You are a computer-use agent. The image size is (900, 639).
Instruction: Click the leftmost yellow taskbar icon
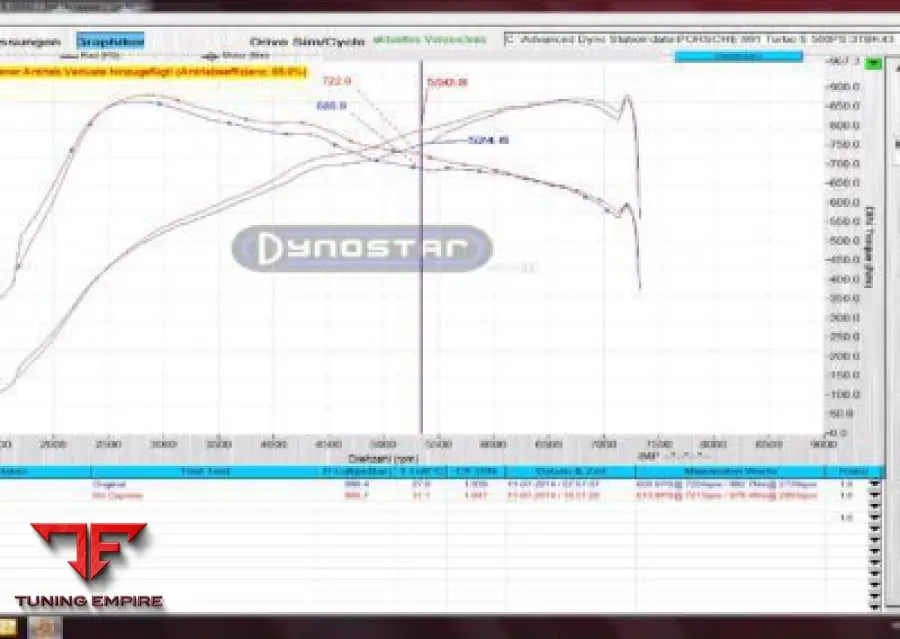click(x=8, y=628)
